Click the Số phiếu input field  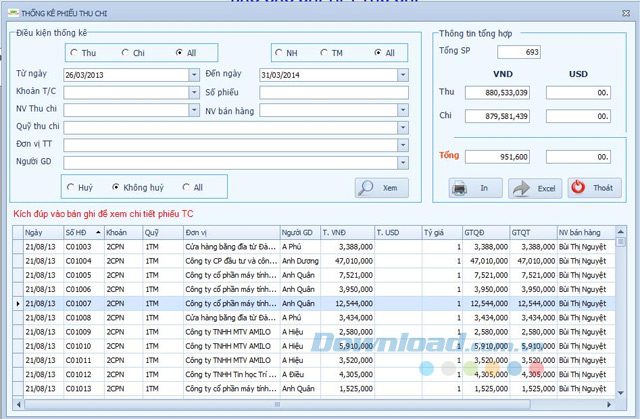(x=333, y=92)
